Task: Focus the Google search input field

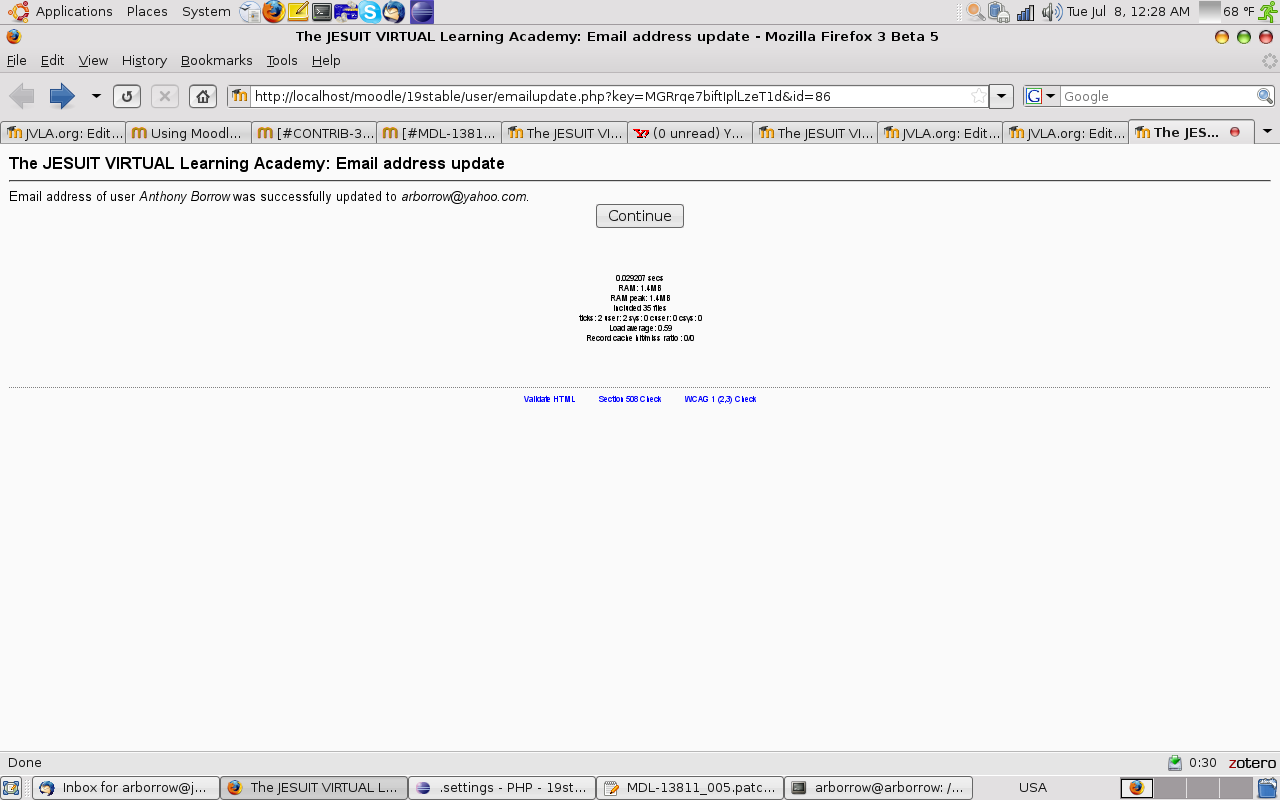Action: coord(1158,96)
